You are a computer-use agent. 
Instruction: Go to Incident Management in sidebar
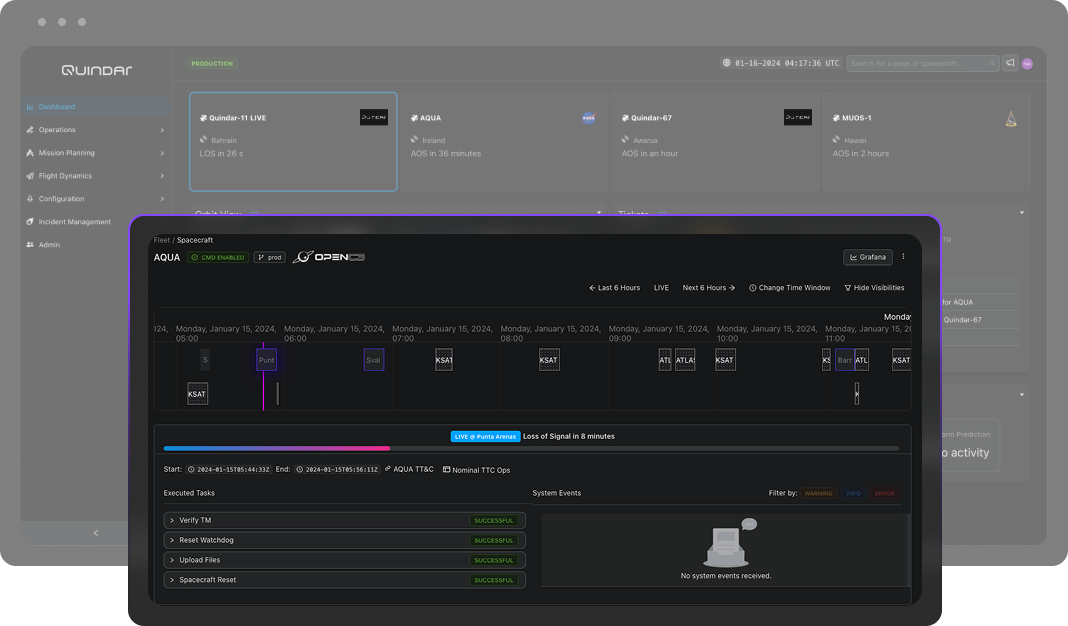[75, 221]
